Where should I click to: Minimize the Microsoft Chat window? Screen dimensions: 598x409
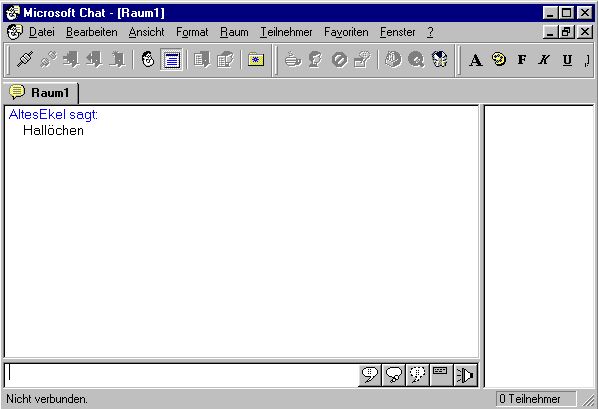click(x=550, y=13)
